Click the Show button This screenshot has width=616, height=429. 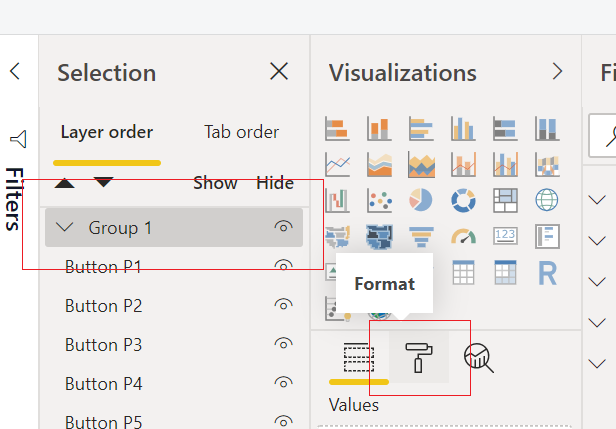215,183
